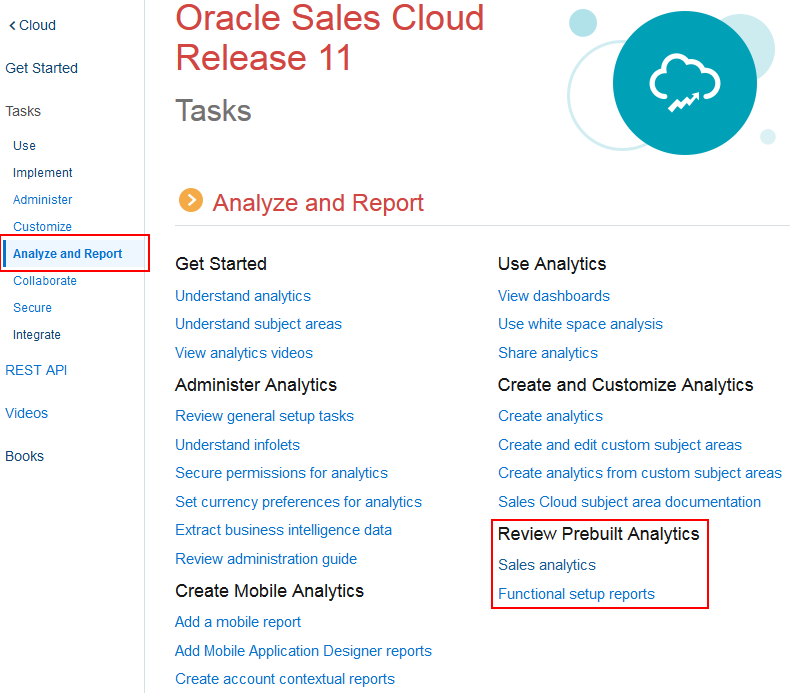Click Extract business intelligence data
Image resolution: width=790 pixels, height=693 pixels.
click(283, 530)
